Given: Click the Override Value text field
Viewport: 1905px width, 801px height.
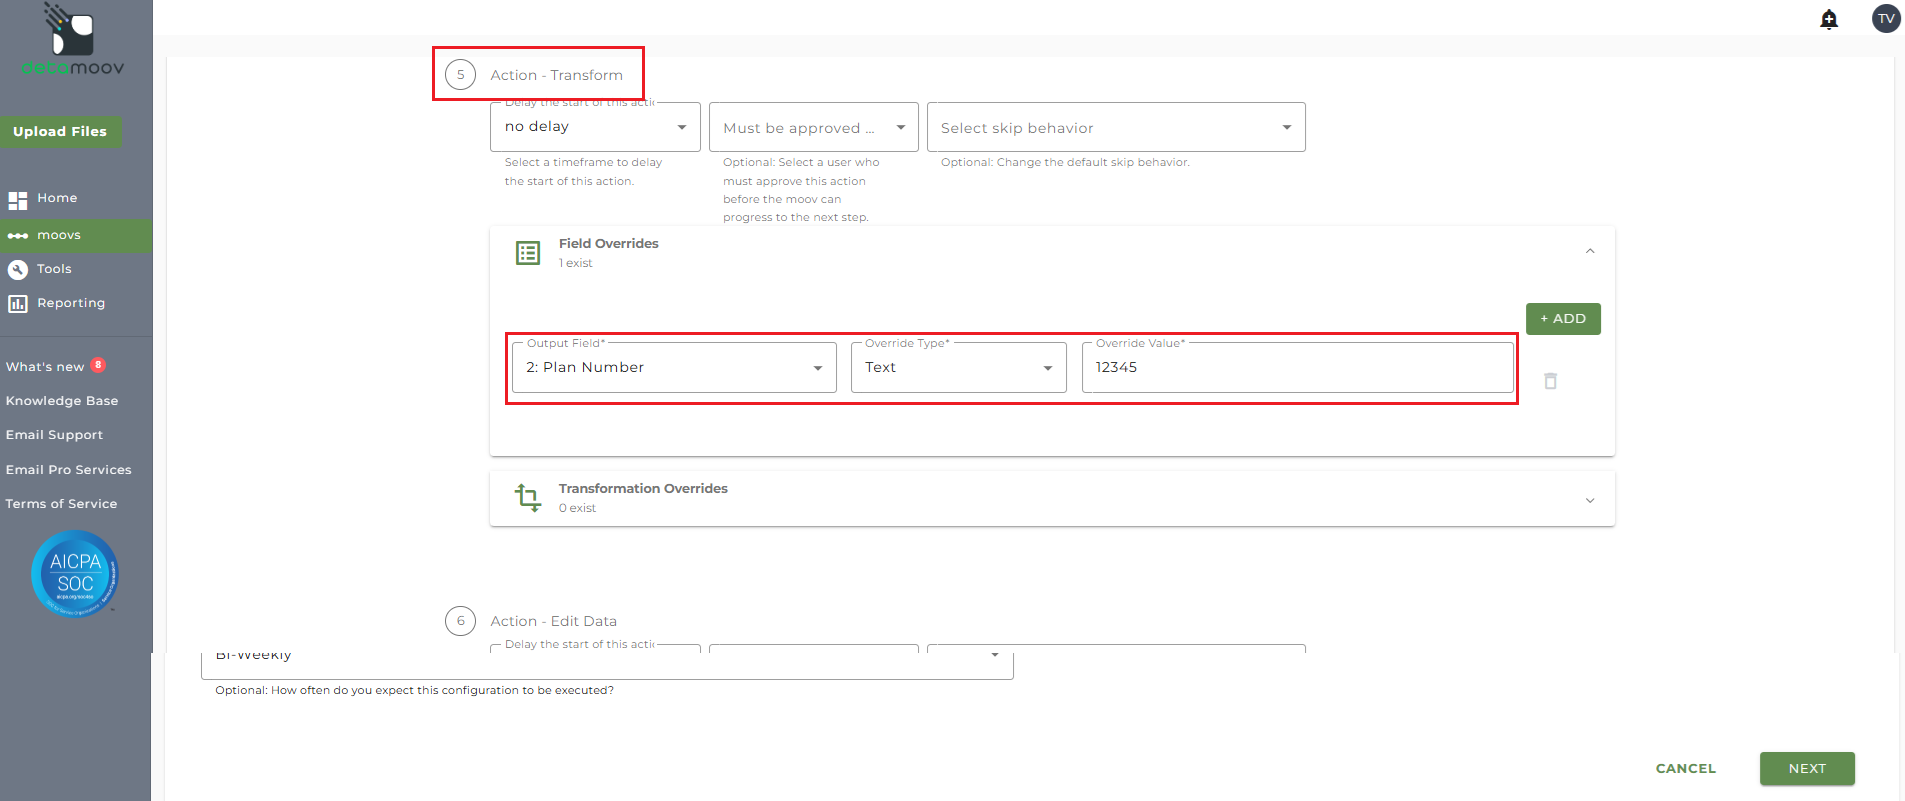Looking at the screenshot, I should coord(1296,368).
